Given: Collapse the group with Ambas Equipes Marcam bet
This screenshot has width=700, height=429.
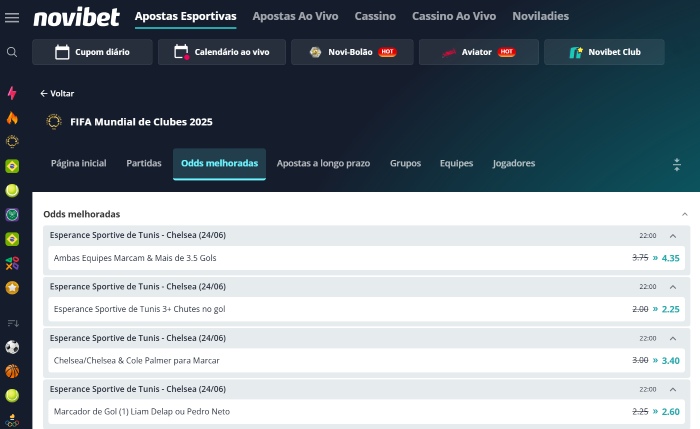Looking at the screenshot, I should point(673,236).
